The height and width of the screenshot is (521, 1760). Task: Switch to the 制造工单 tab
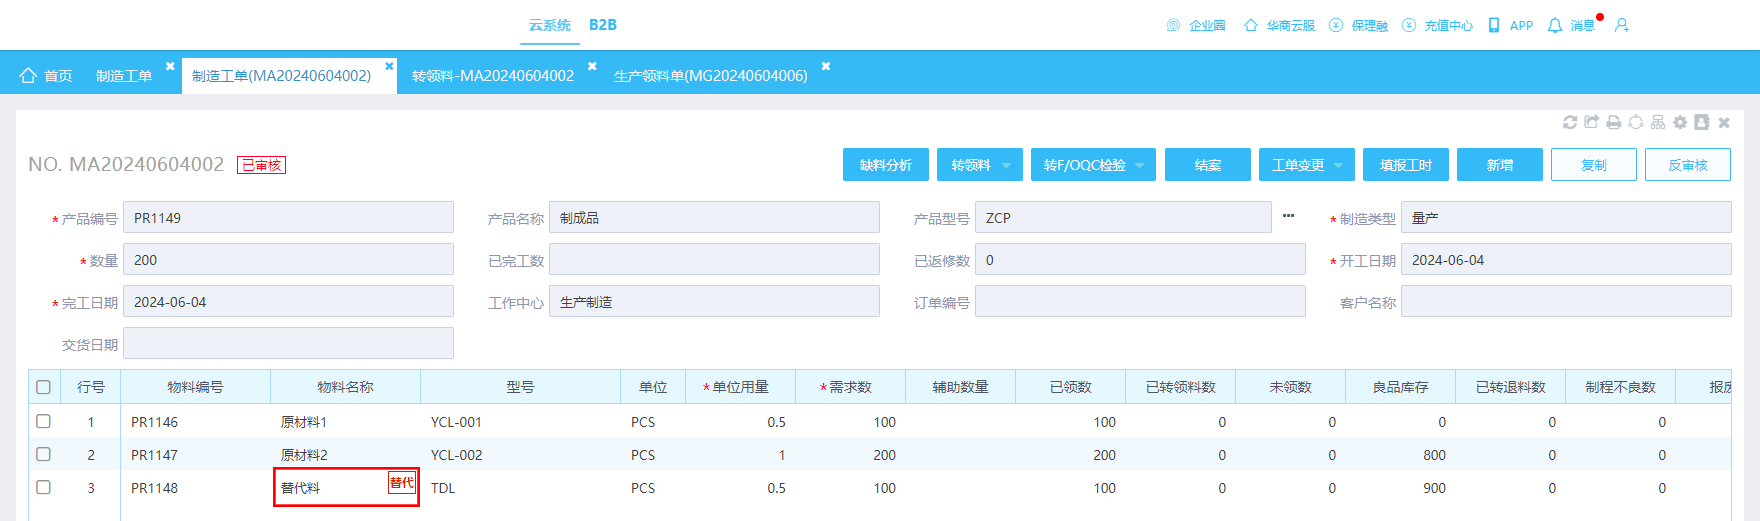[124, 75]
